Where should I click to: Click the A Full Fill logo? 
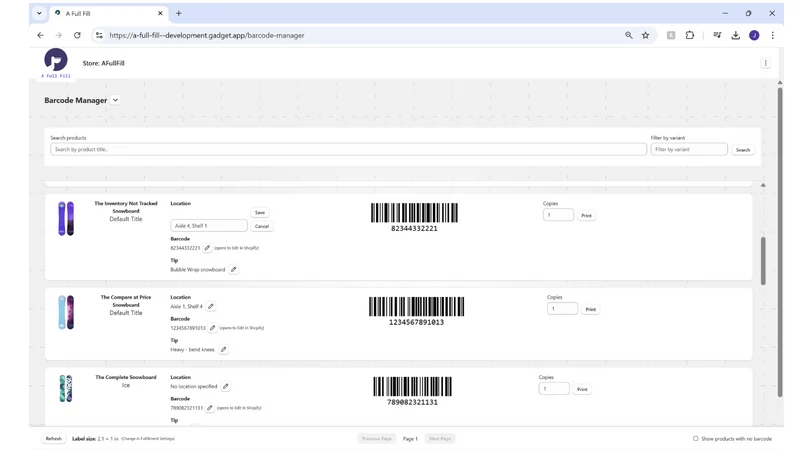pos(56,63)
